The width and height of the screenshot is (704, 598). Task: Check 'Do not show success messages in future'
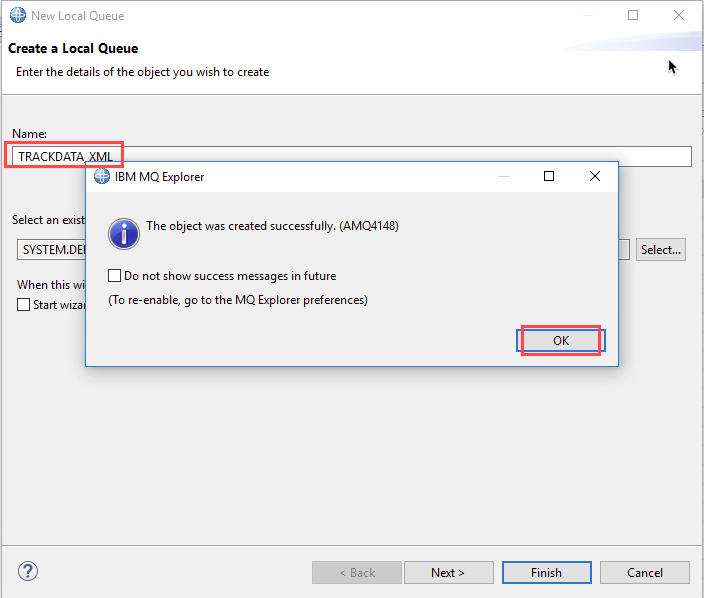114,275
